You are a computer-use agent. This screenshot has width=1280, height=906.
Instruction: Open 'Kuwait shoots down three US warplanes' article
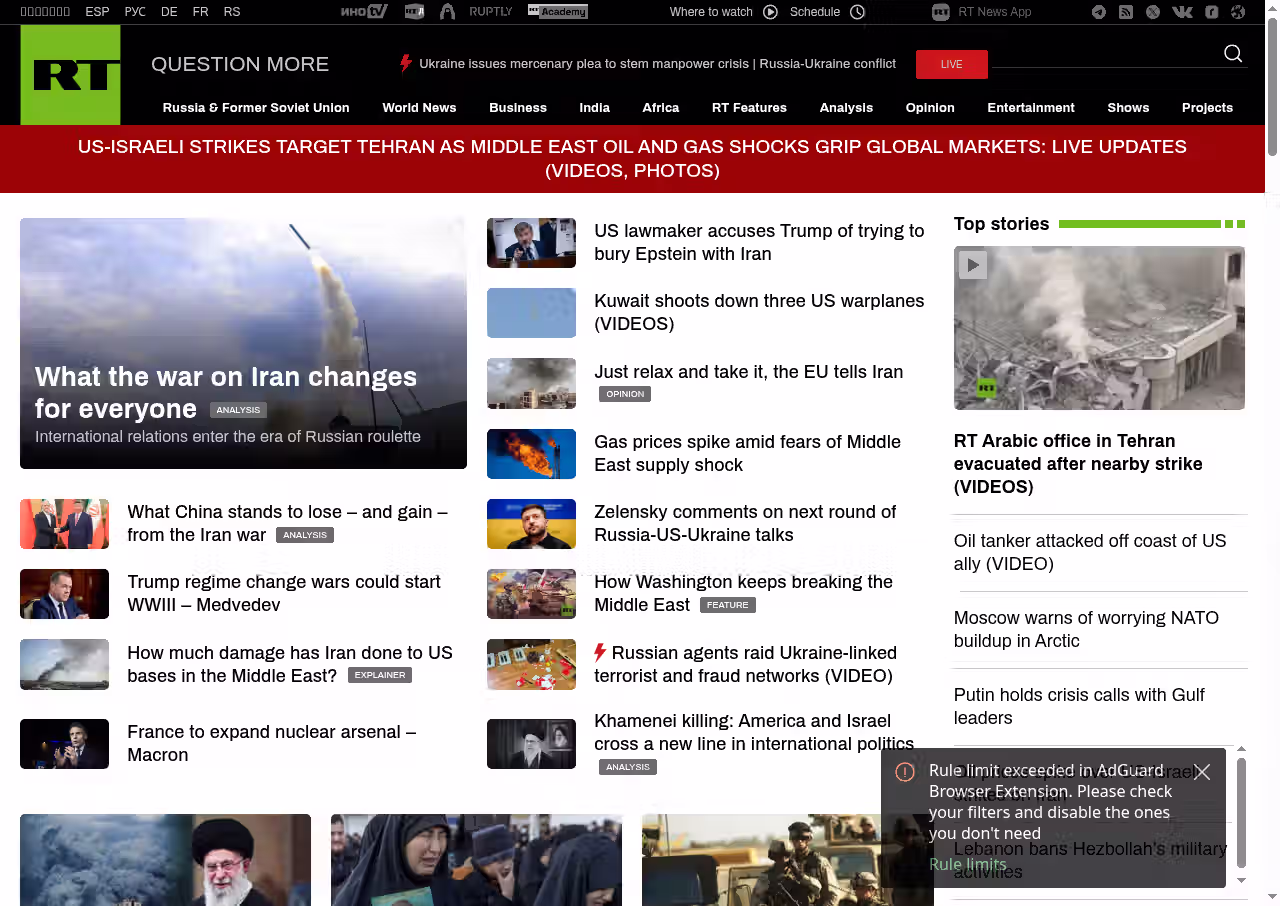coord(758,312)
